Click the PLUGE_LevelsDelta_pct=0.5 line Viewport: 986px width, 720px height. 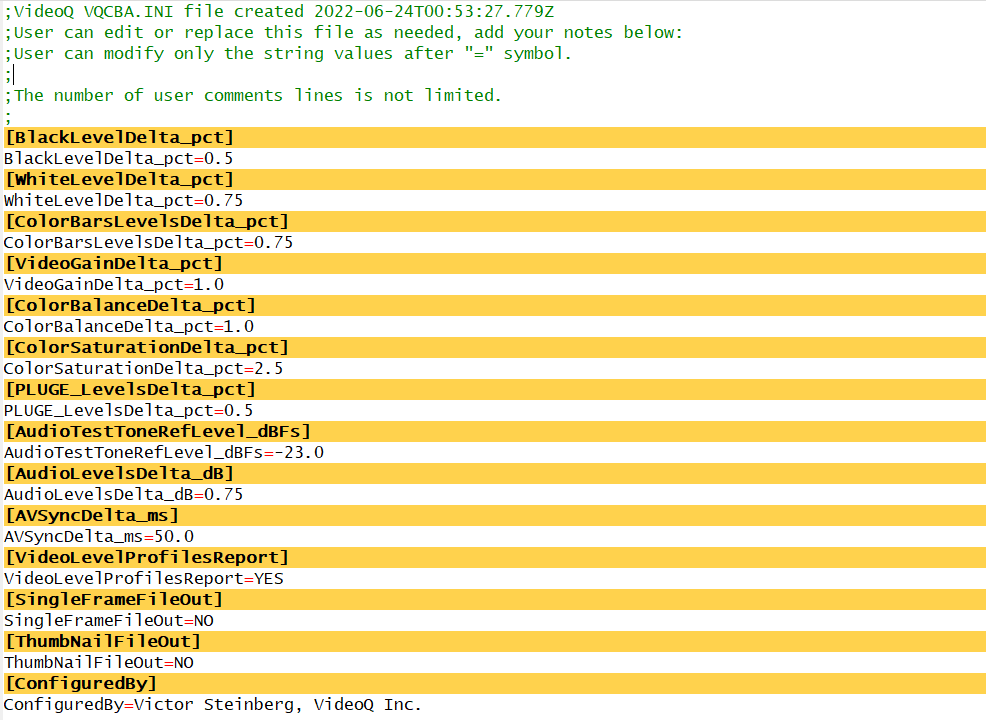pyautogui.click(x=128, y=410)
